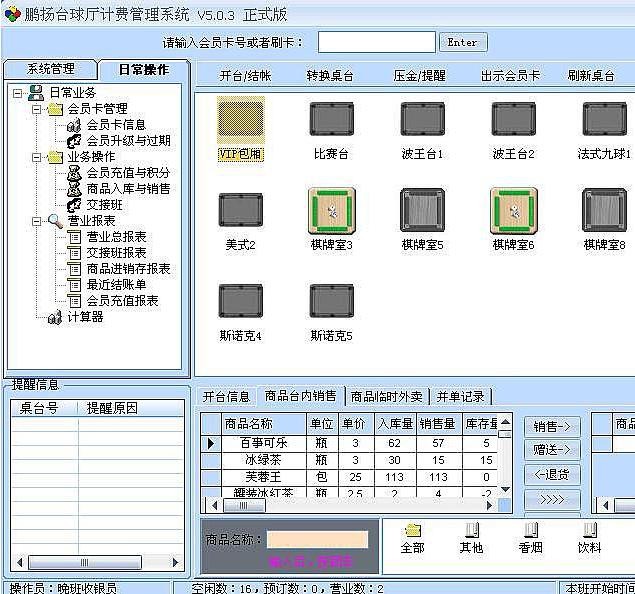Click the 开台/结帐 toolbar item
The image size is (635, 594).
[245, 76]
